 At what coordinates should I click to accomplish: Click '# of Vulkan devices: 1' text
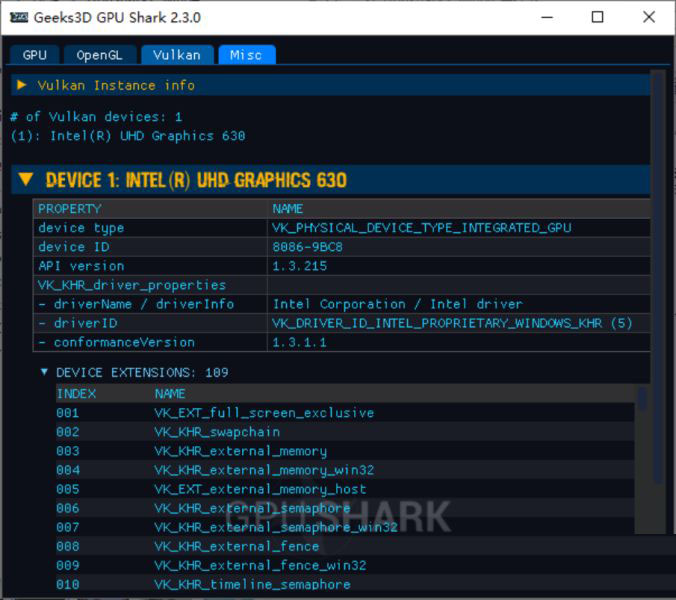point(96,117)
